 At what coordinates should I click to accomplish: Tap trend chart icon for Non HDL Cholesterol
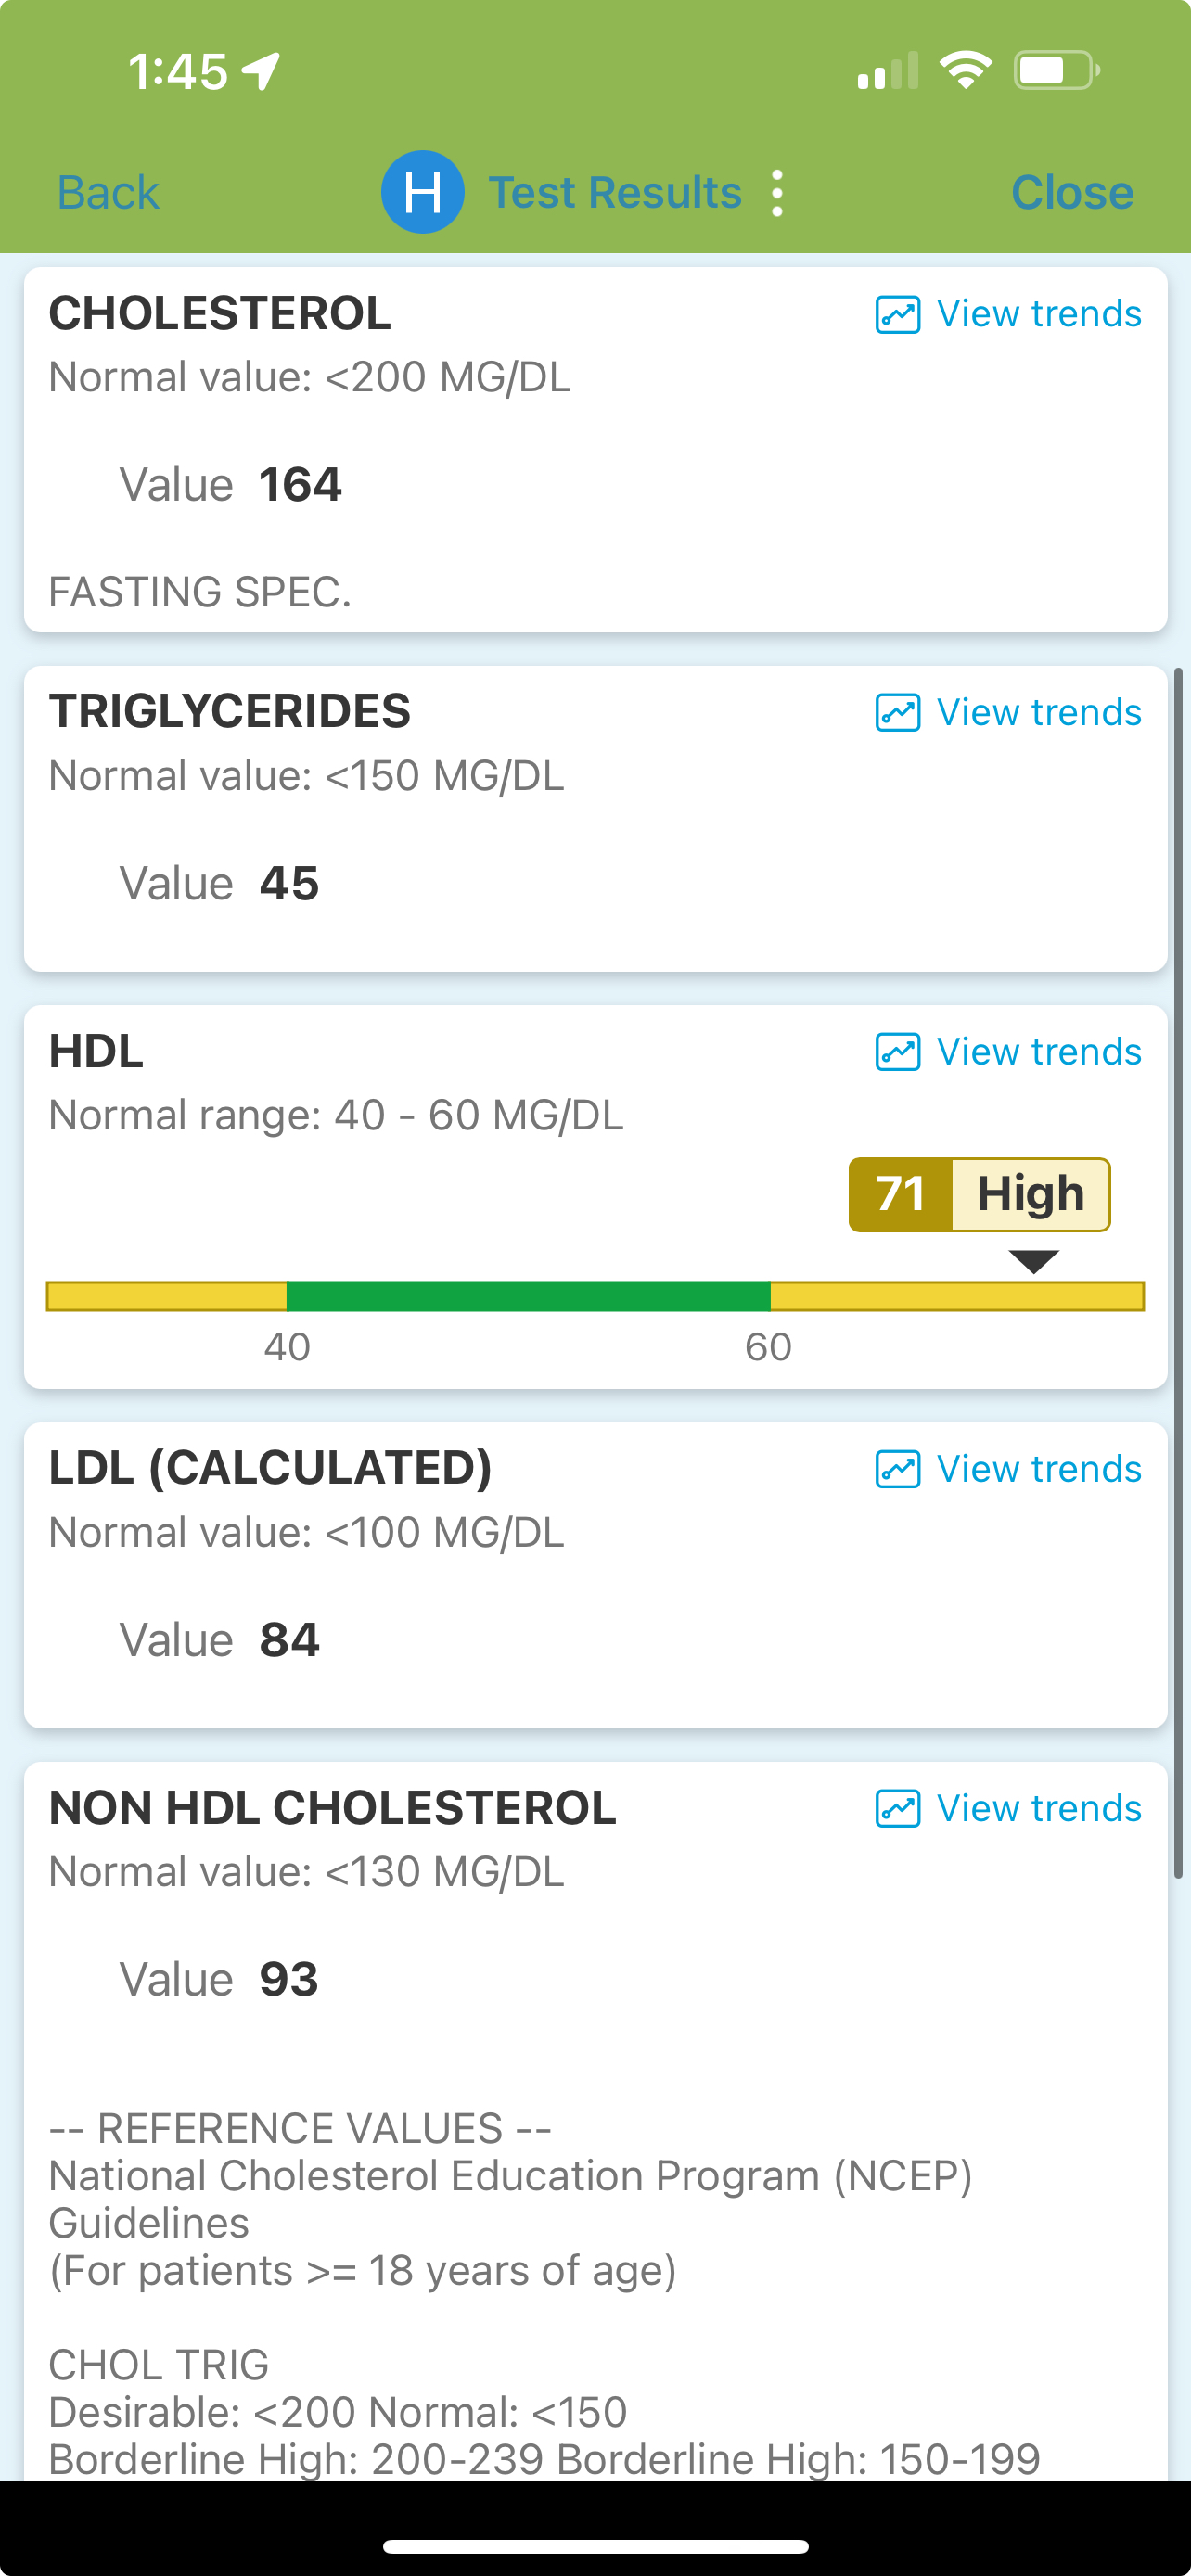(x=897, y=1808)
